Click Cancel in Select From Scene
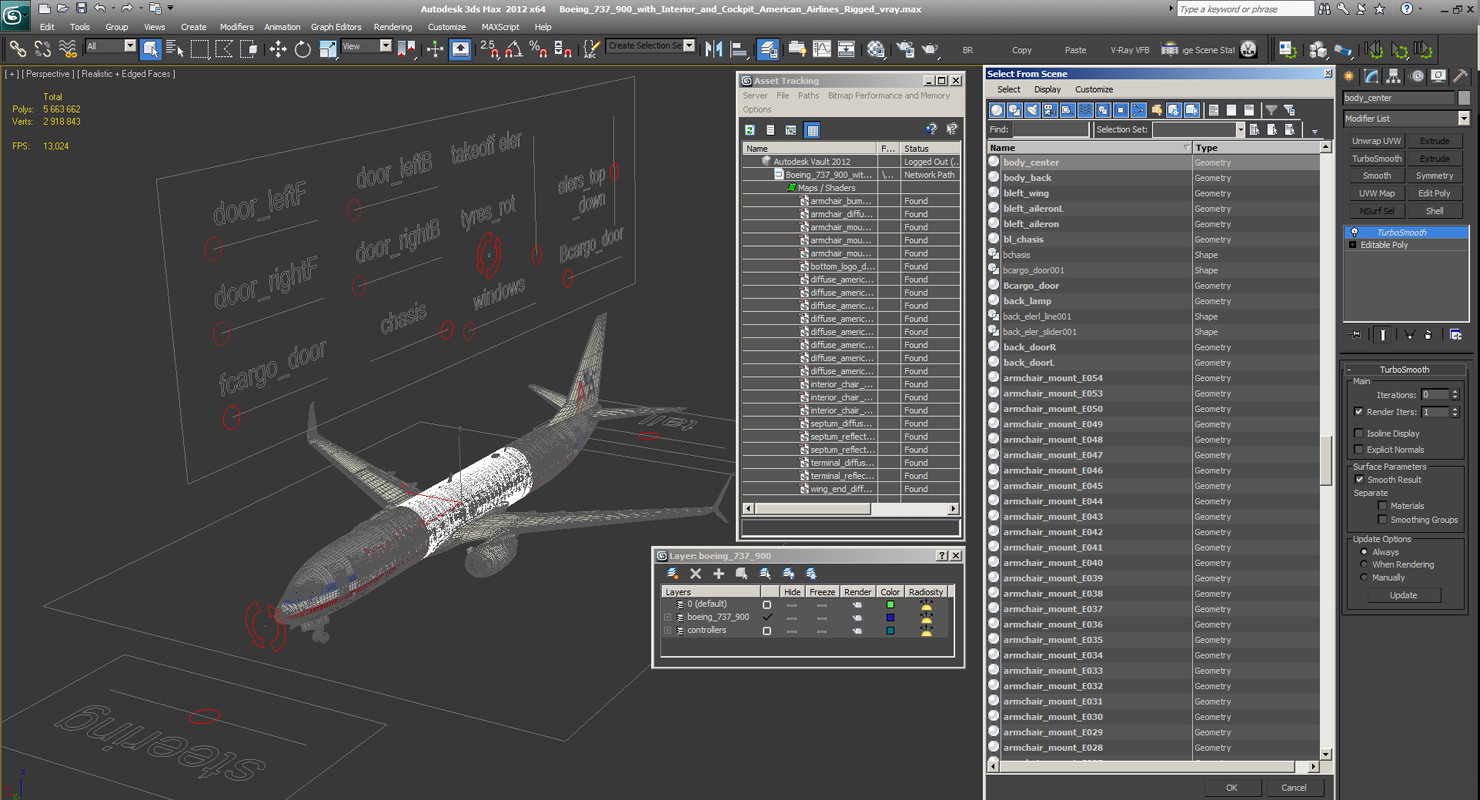Image resolution: width=1480 pixels, height=800 pixels. coord(1294,787)
